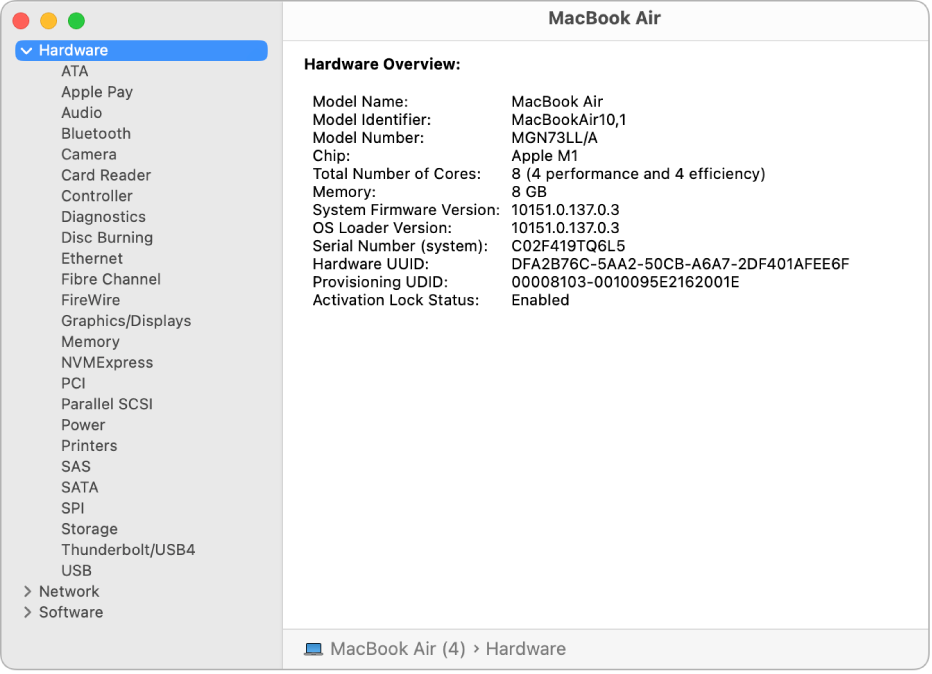Open the Graphics/Displays report
Screen dimensions: 932x674
click(x=126, y=320)
